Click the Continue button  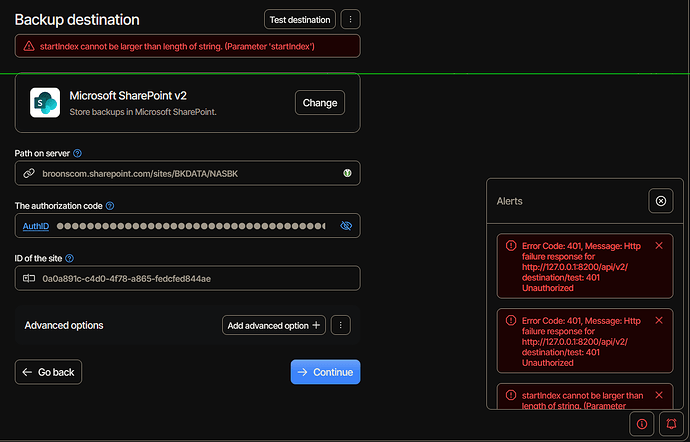pos(325,372)
